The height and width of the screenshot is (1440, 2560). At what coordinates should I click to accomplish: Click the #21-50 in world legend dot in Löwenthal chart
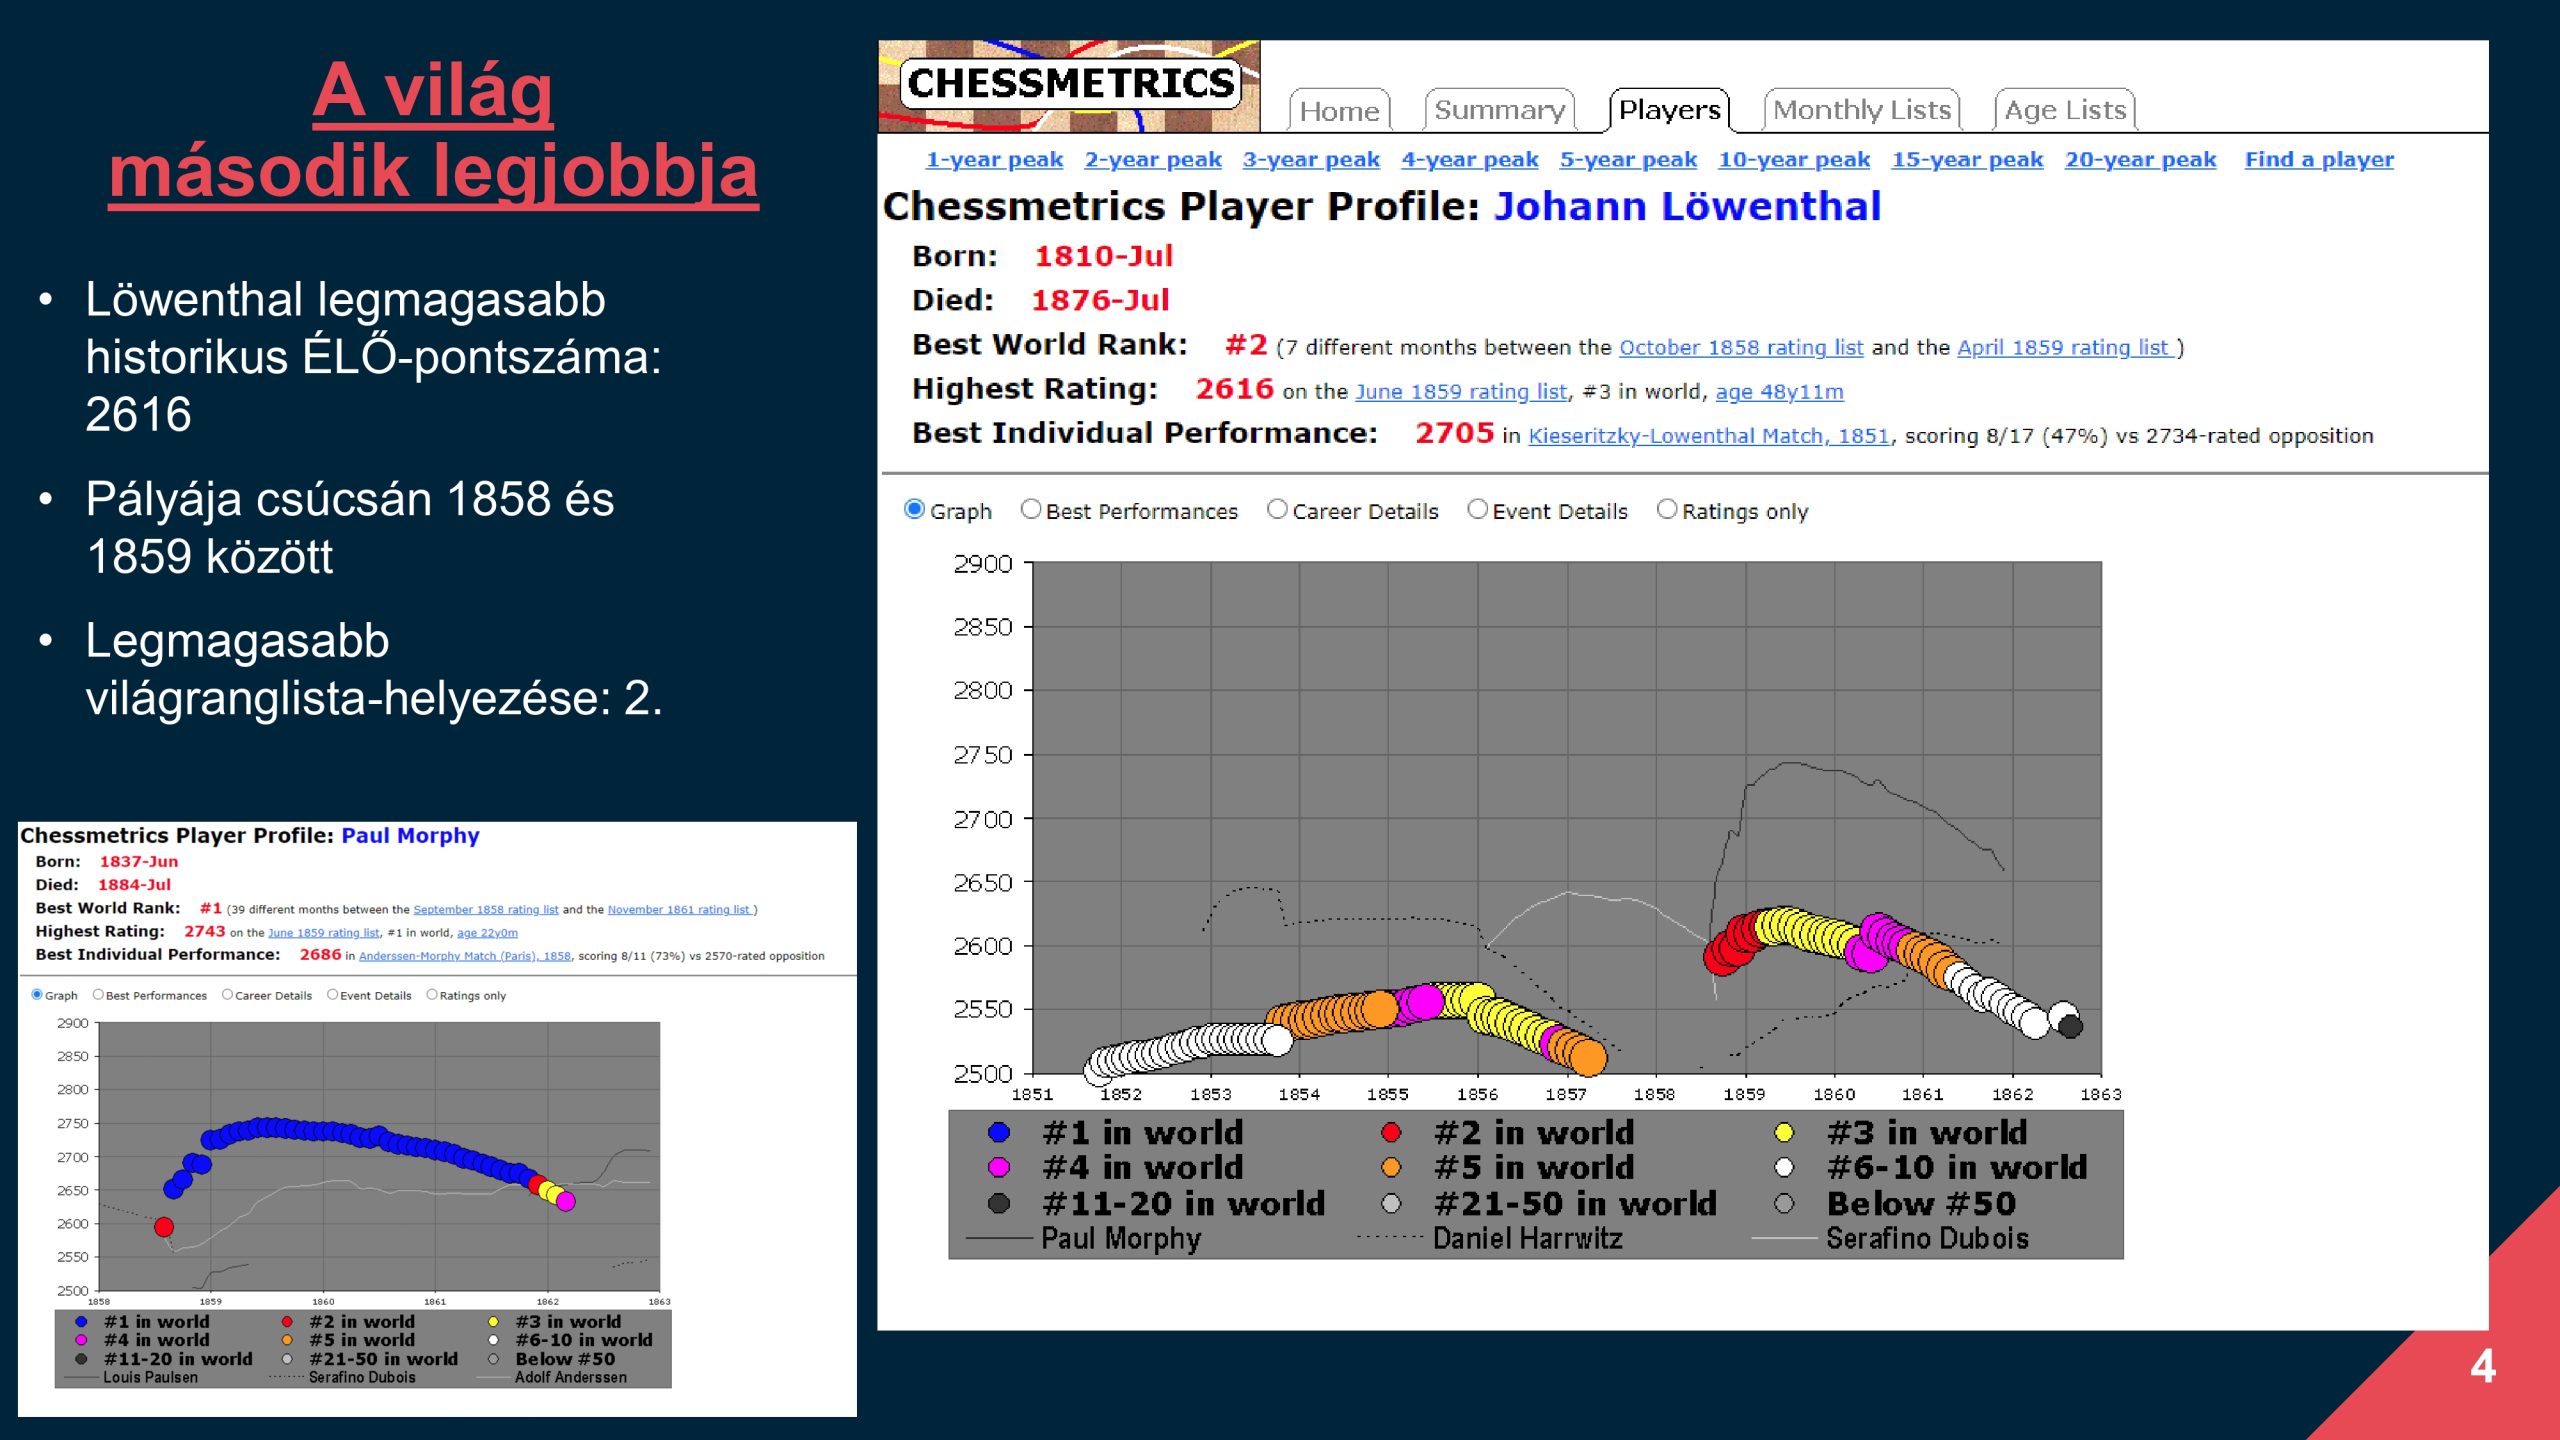point(1391,1204)
